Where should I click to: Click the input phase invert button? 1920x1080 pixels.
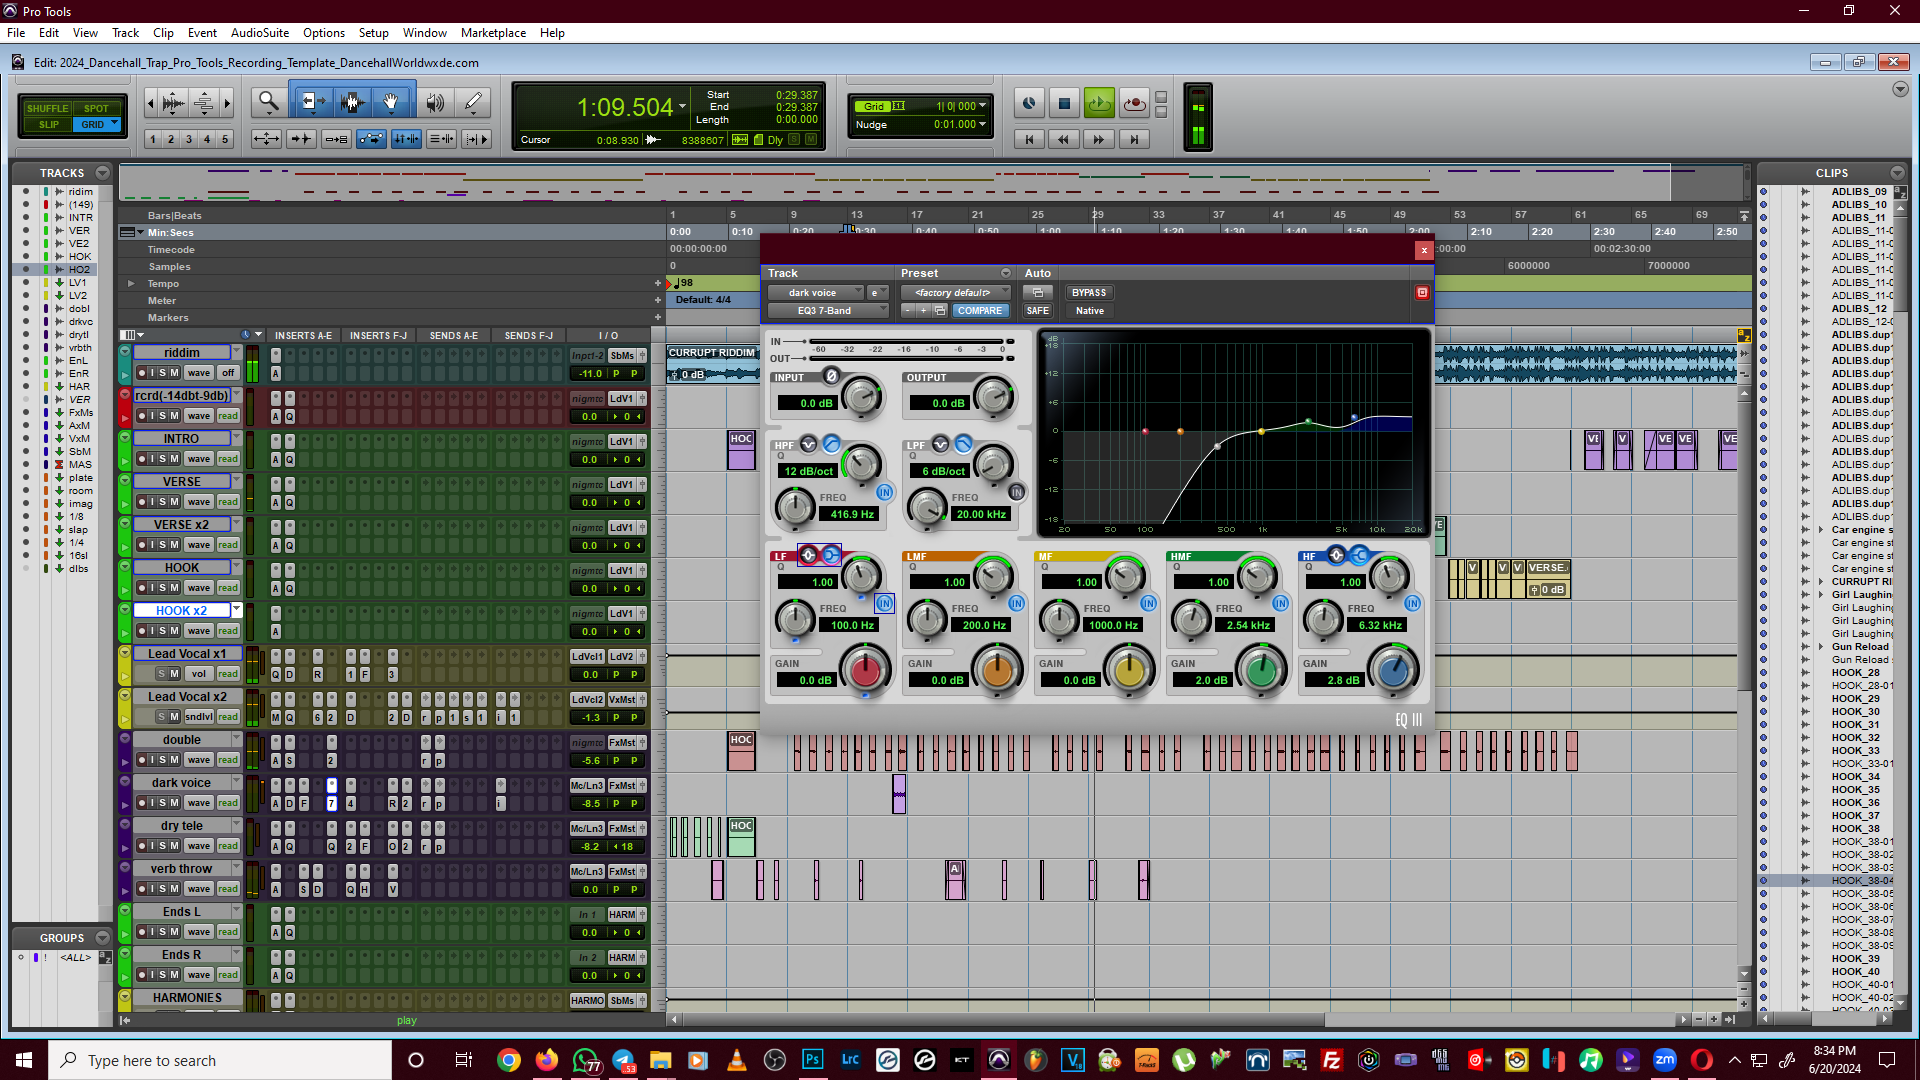tap(831, 376)
